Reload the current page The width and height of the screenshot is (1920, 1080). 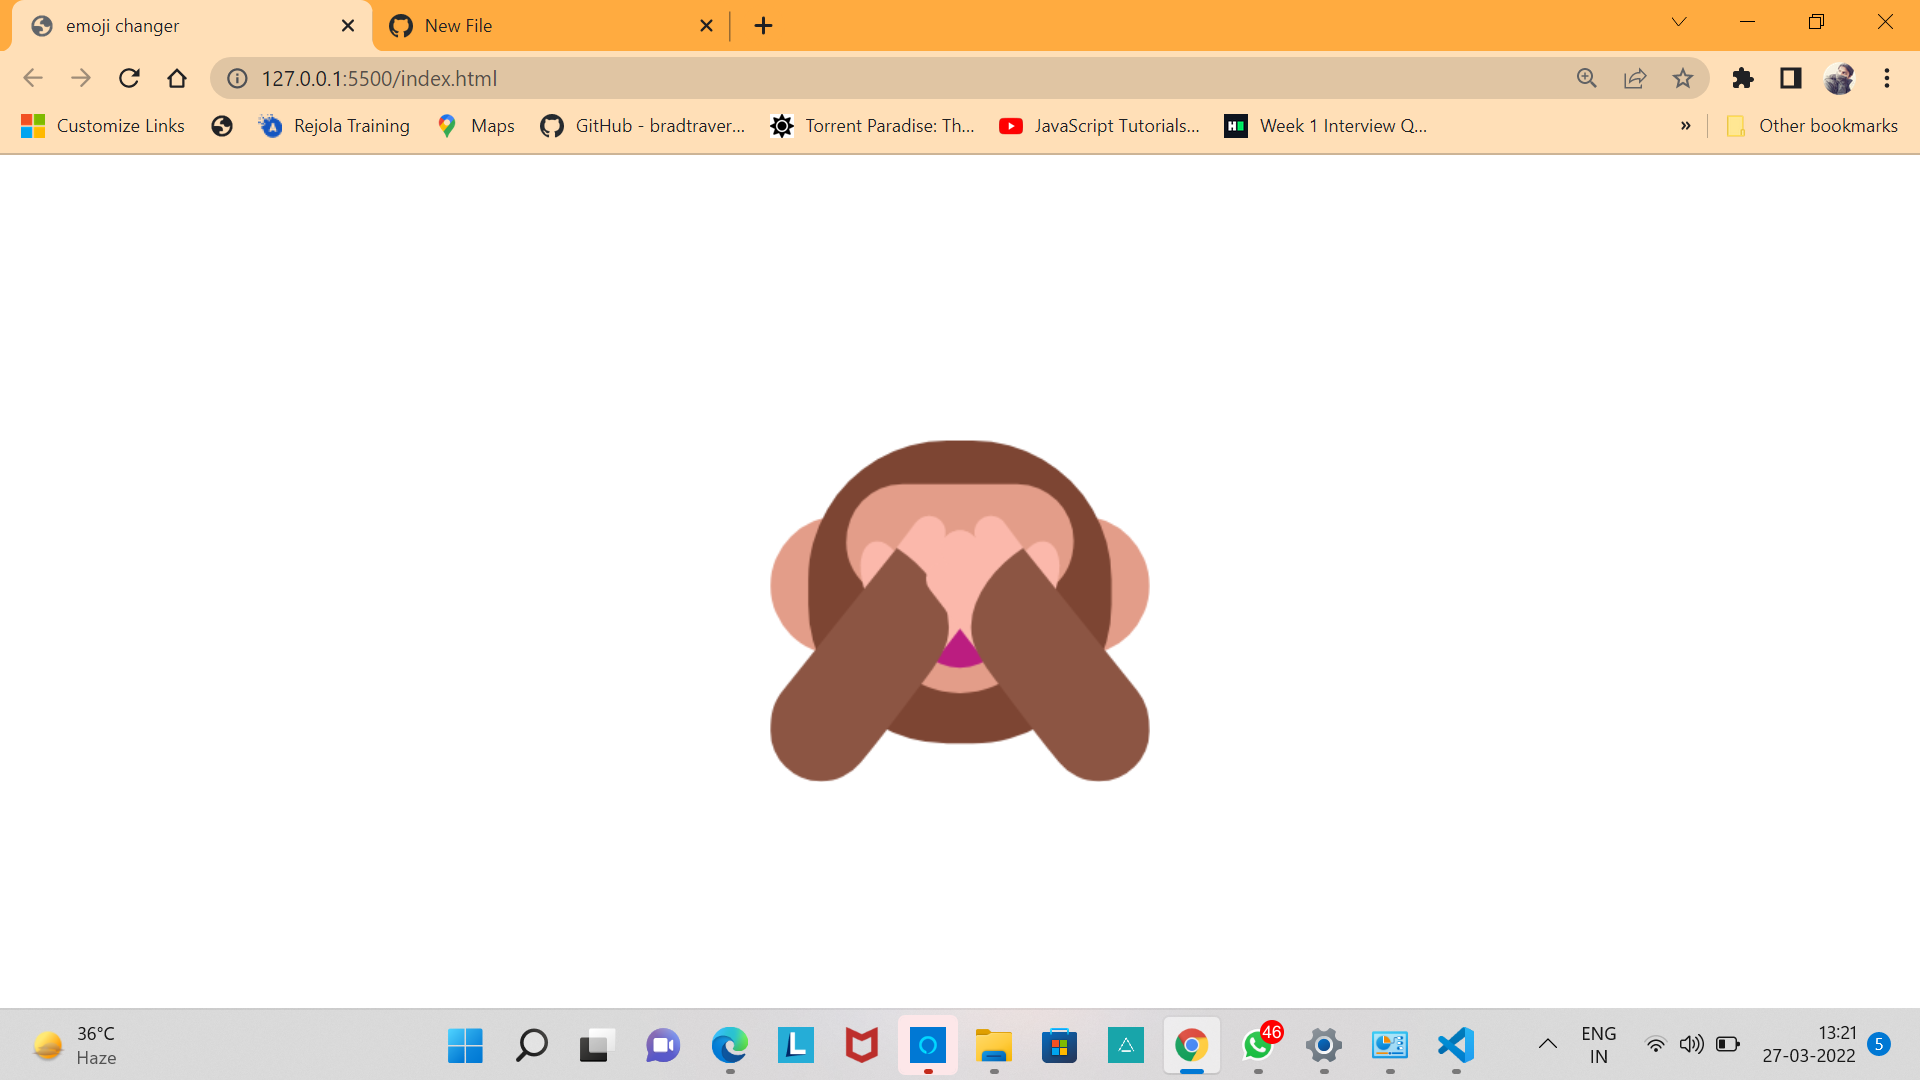[129, 78]
